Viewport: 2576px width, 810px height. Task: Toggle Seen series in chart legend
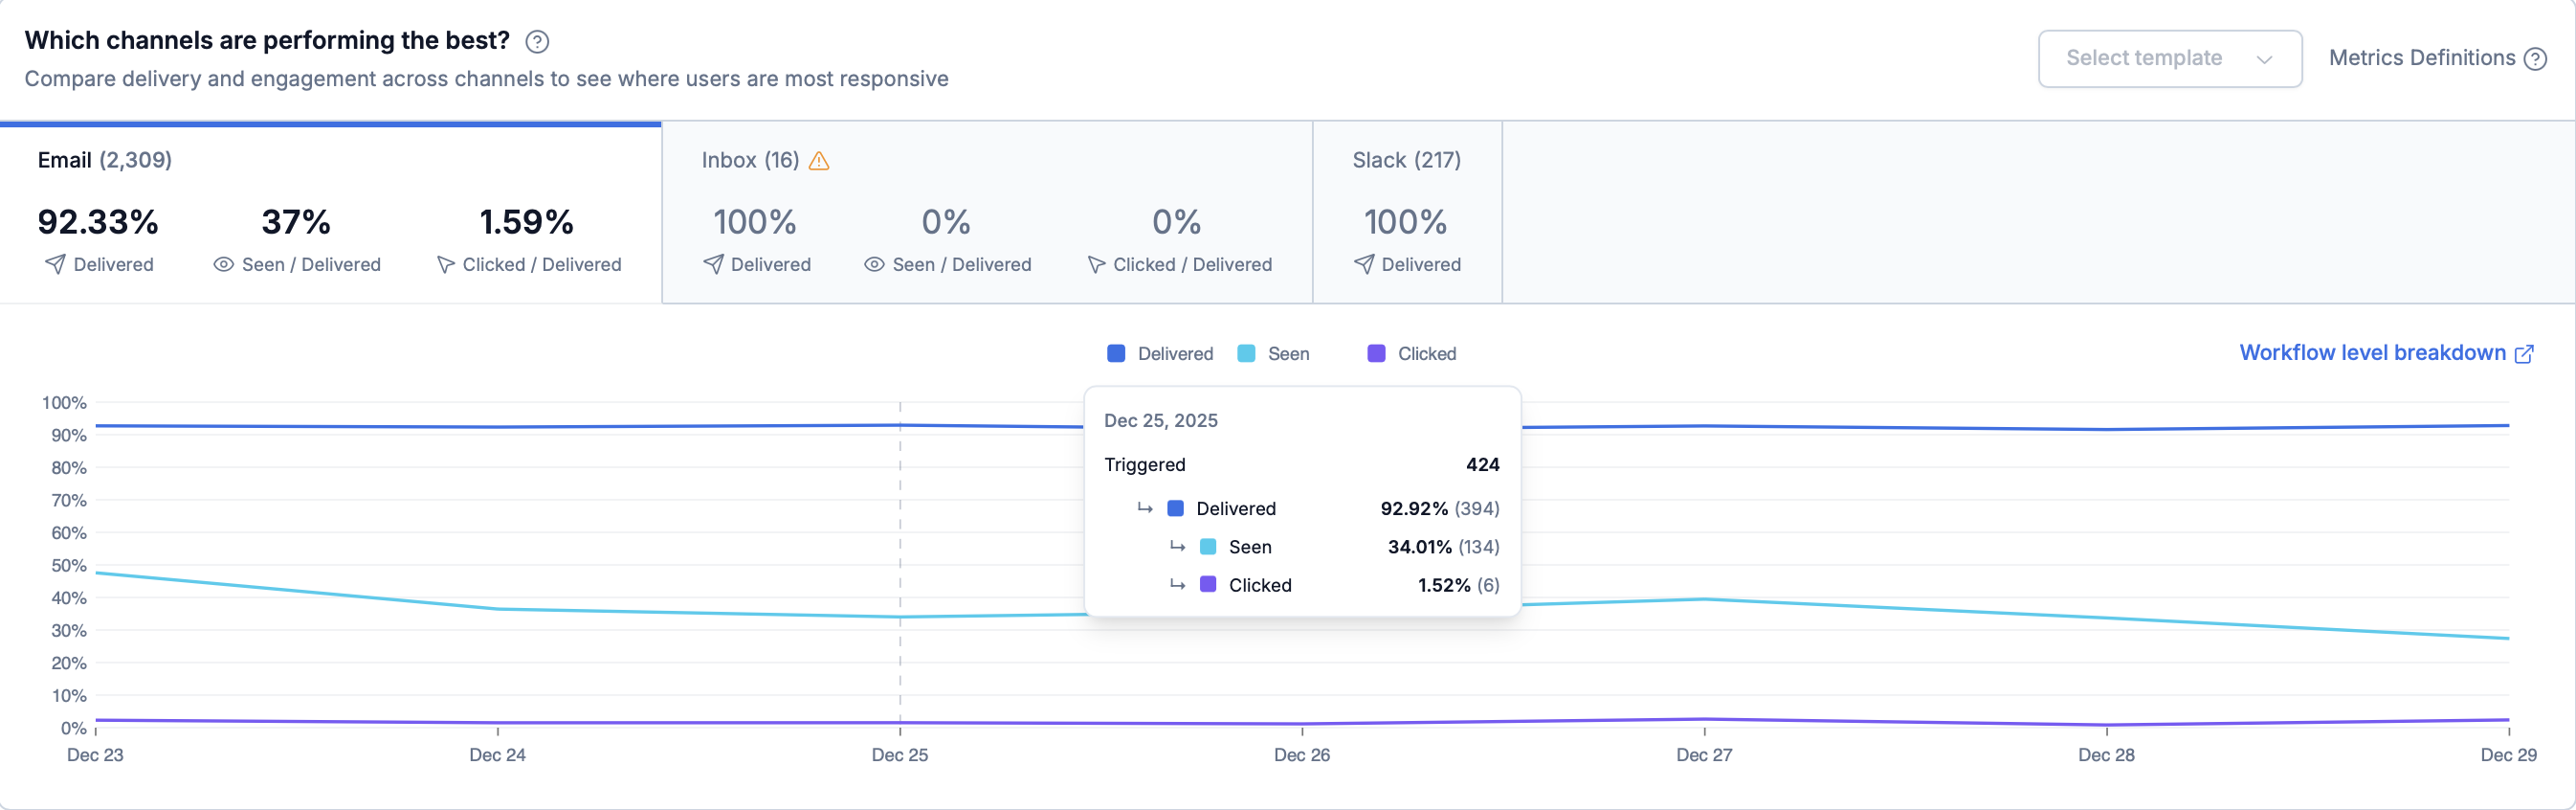coord(1273,354)
